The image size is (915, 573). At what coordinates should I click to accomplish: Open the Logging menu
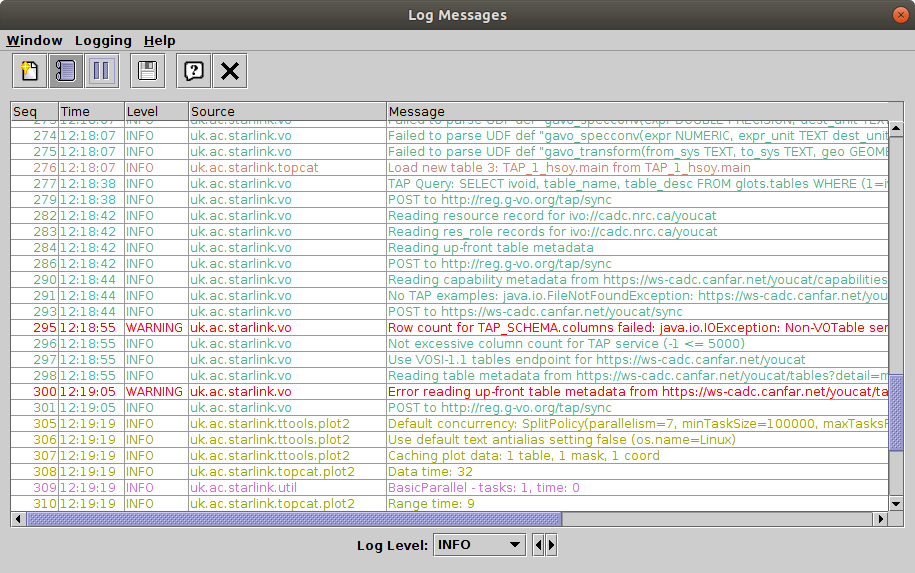(x=103, y=41)
